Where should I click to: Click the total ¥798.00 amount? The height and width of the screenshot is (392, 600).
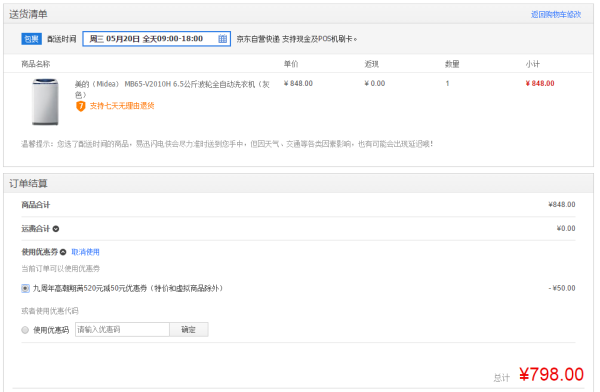pyautogui.click(x=551, y=374)
